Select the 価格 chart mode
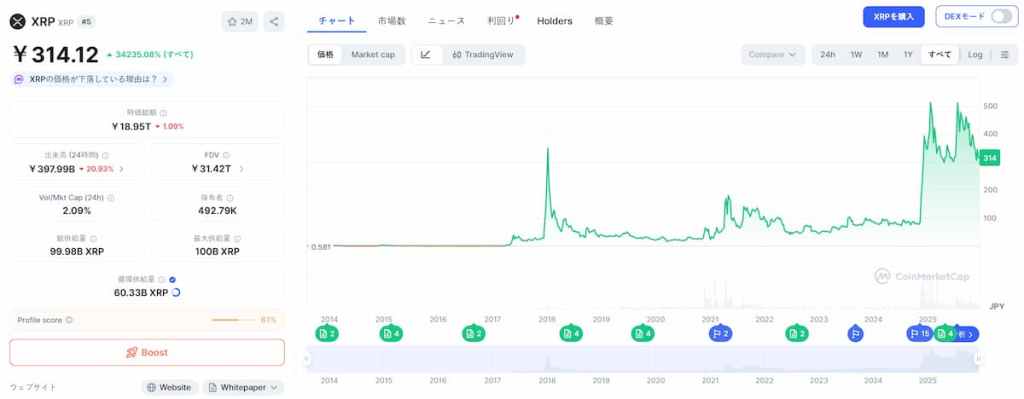Image resolution: width=1024 pixels, height=399 pixels. (325, 55)
